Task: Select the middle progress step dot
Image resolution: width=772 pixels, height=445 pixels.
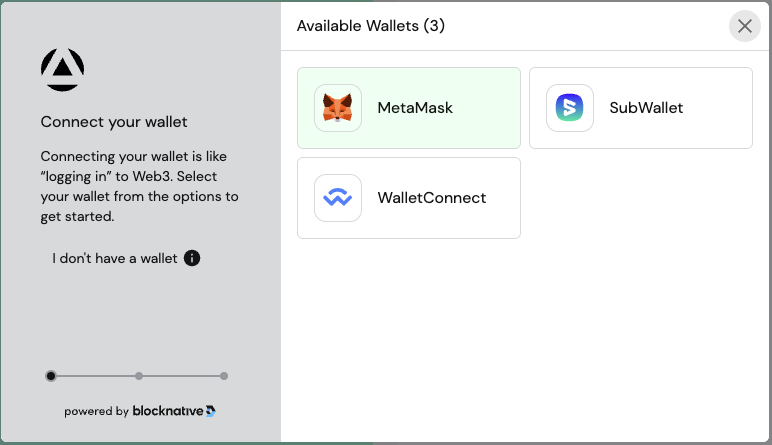Action: 139,376
